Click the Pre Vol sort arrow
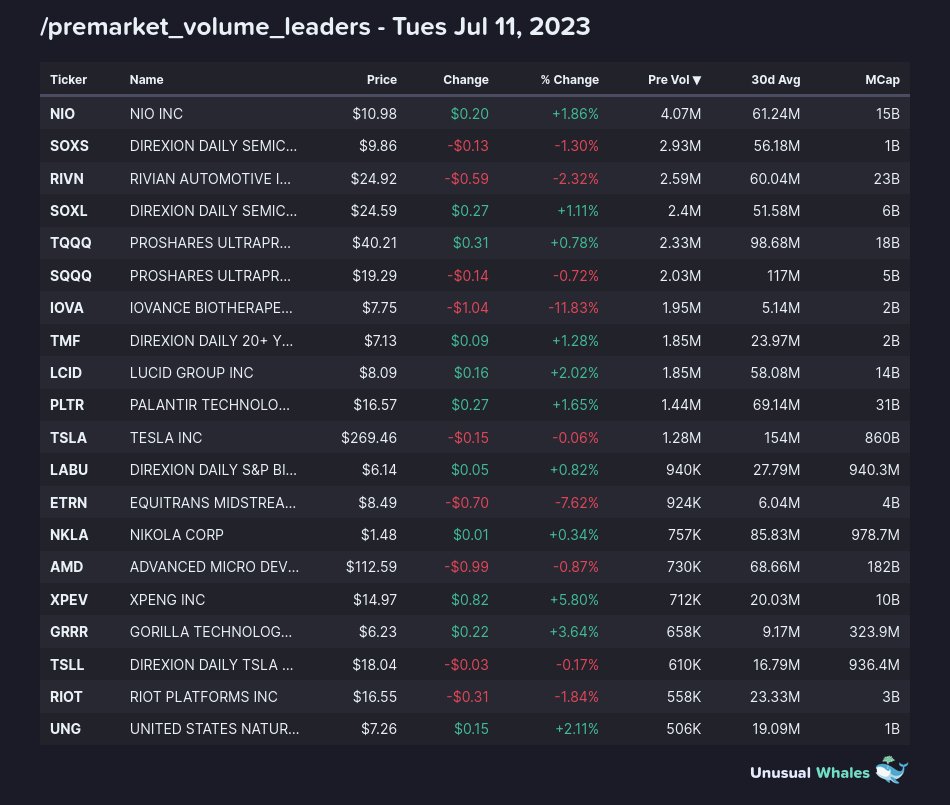Viewport: 950px width, 805px height. tap(697, 80)
